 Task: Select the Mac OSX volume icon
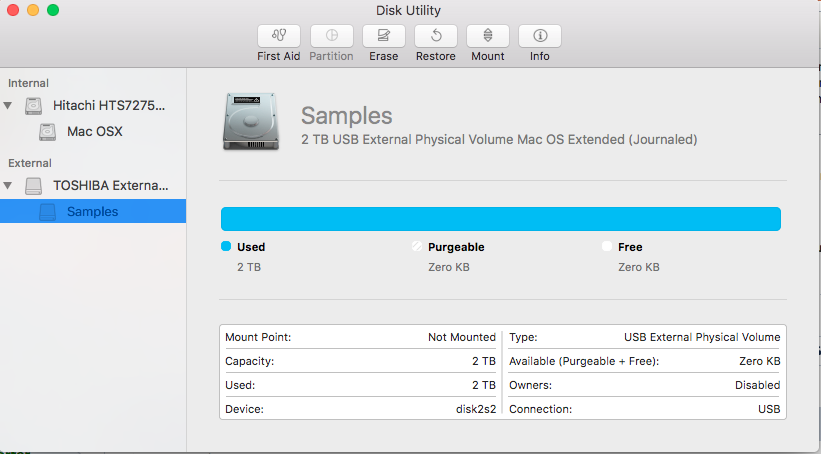47,131
